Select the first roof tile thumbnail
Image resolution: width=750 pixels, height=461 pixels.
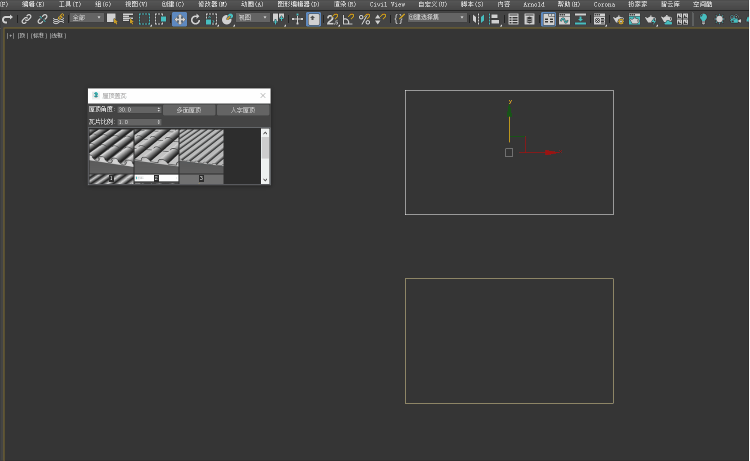coord(110,150)
